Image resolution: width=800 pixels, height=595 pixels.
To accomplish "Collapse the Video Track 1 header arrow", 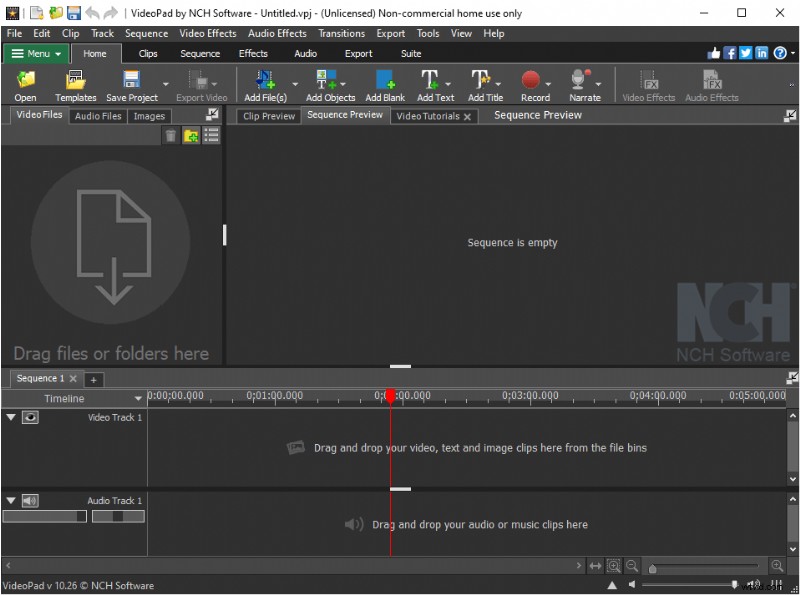I will 10,417.
